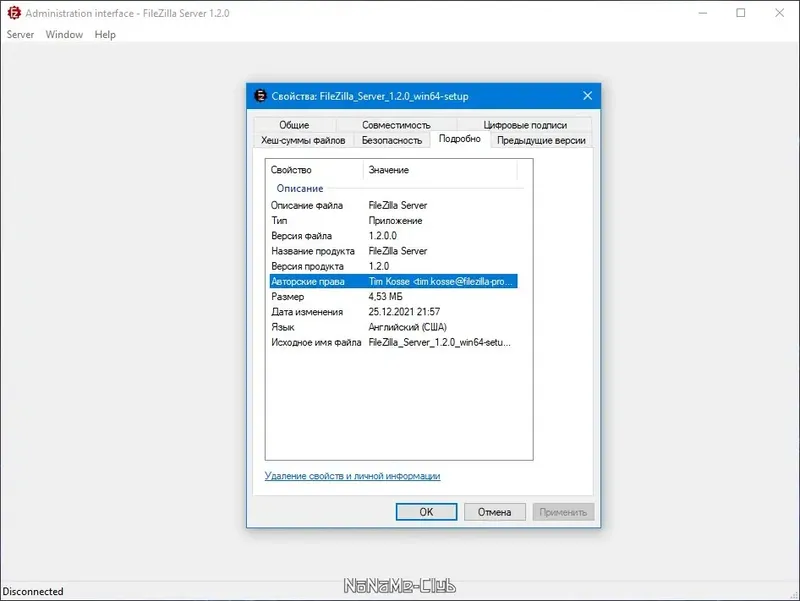The width and height of the screenshot is (800, 601).
Task: Click the Disconnected status bar text
Action: click(33, 591)
